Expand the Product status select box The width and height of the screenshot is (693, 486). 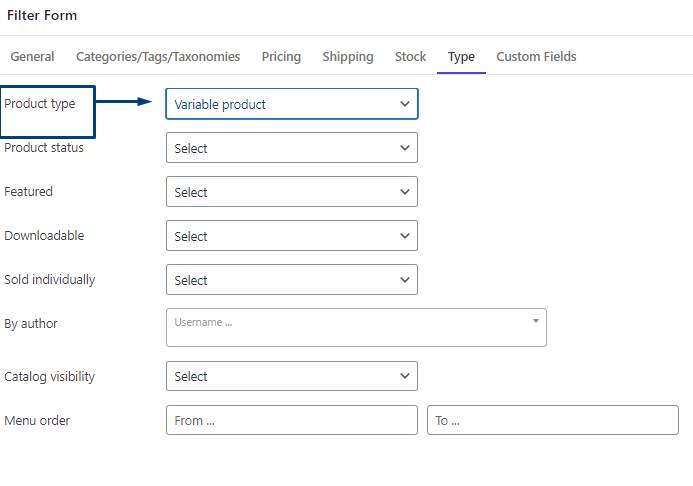click(292, 148)
